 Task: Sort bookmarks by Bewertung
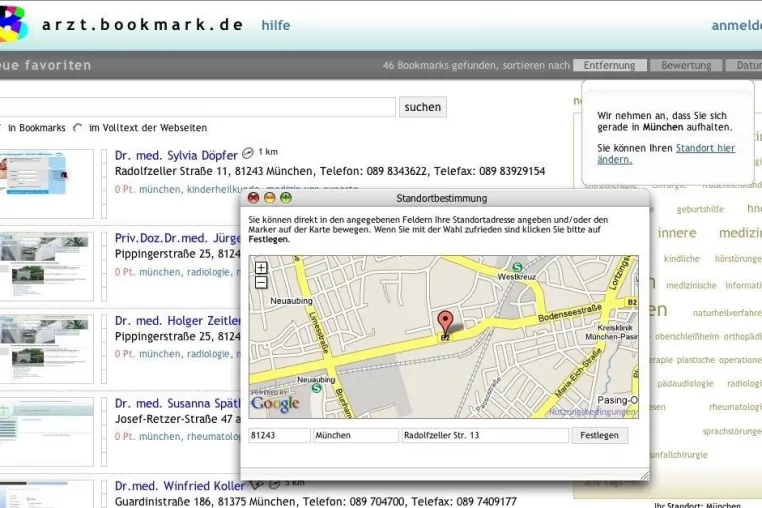point(686,65)
